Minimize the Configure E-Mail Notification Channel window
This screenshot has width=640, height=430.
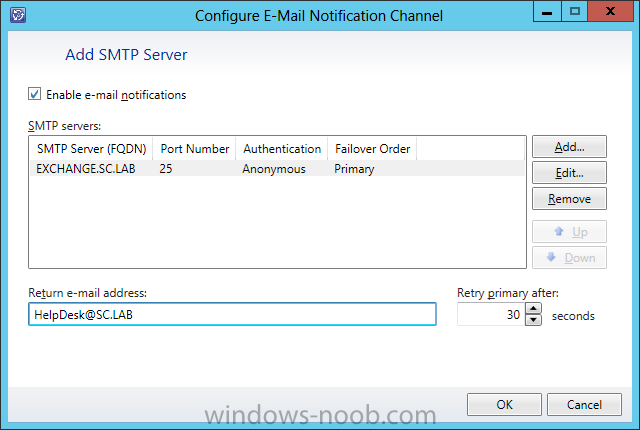coord(547,12)
